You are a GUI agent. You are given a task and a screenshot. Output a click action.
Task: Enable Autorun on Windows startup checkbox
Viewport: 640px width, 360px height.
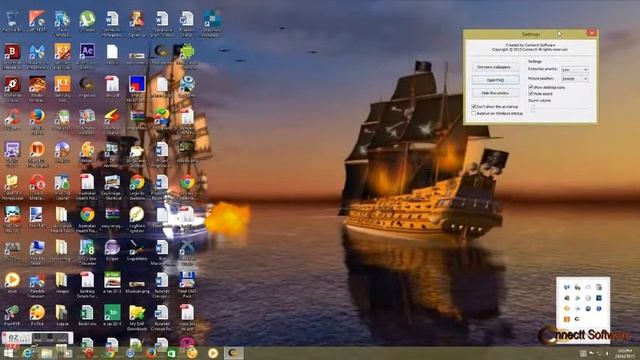pos(474,113)
